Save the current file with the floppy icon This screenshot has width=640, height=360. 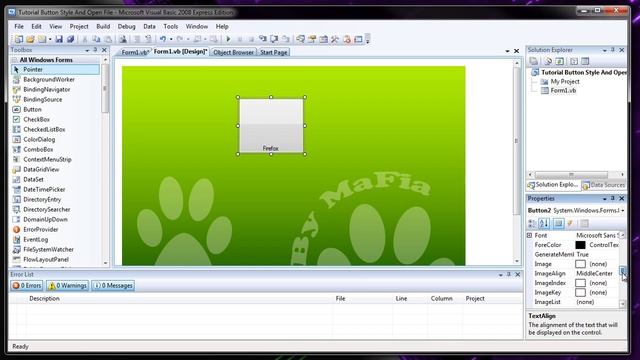tap(59, 39)
